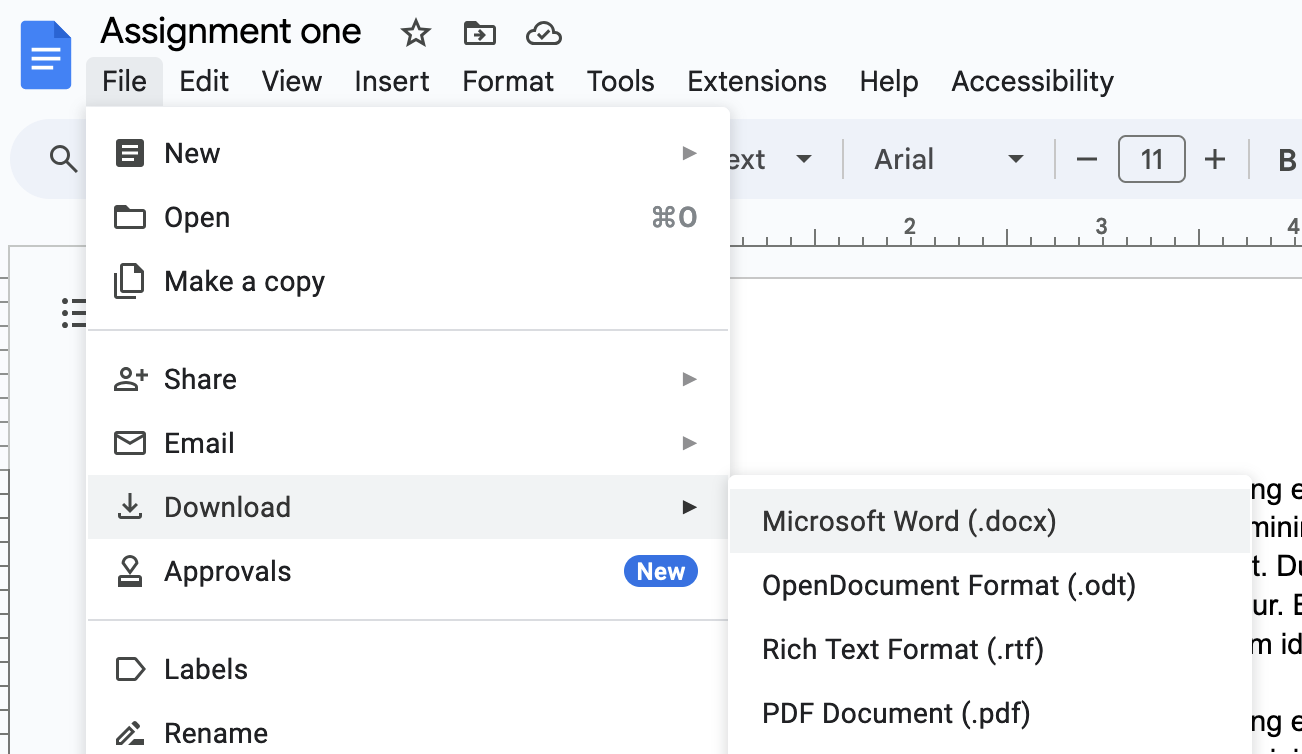Click Approvals in the File menu

[x=228, y=572]
